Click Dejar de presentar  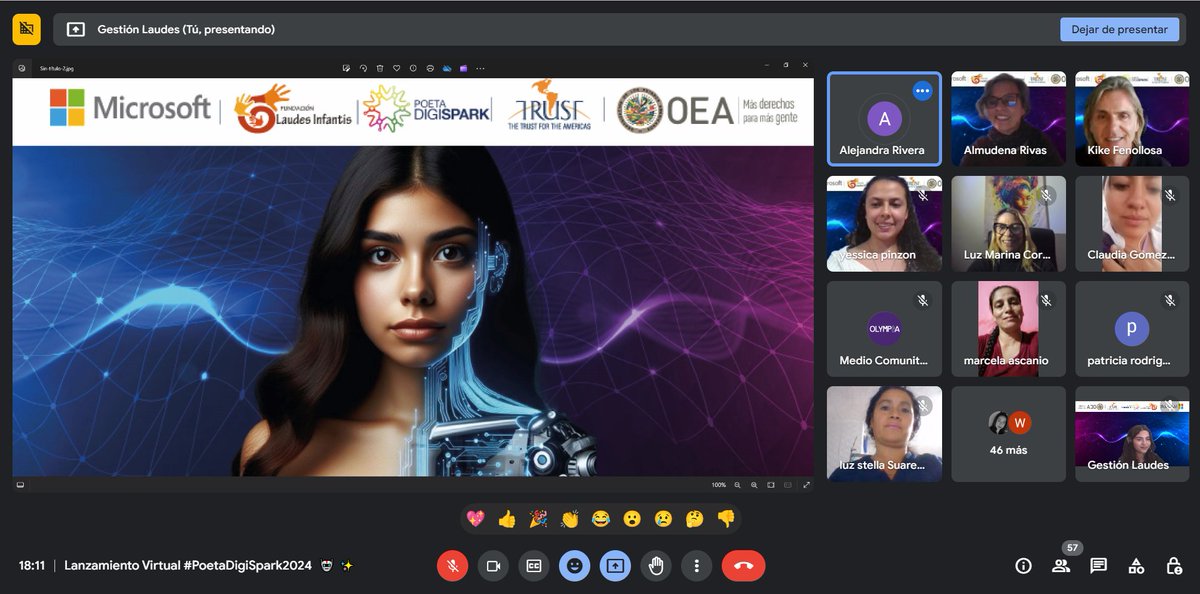[1119, 29]
